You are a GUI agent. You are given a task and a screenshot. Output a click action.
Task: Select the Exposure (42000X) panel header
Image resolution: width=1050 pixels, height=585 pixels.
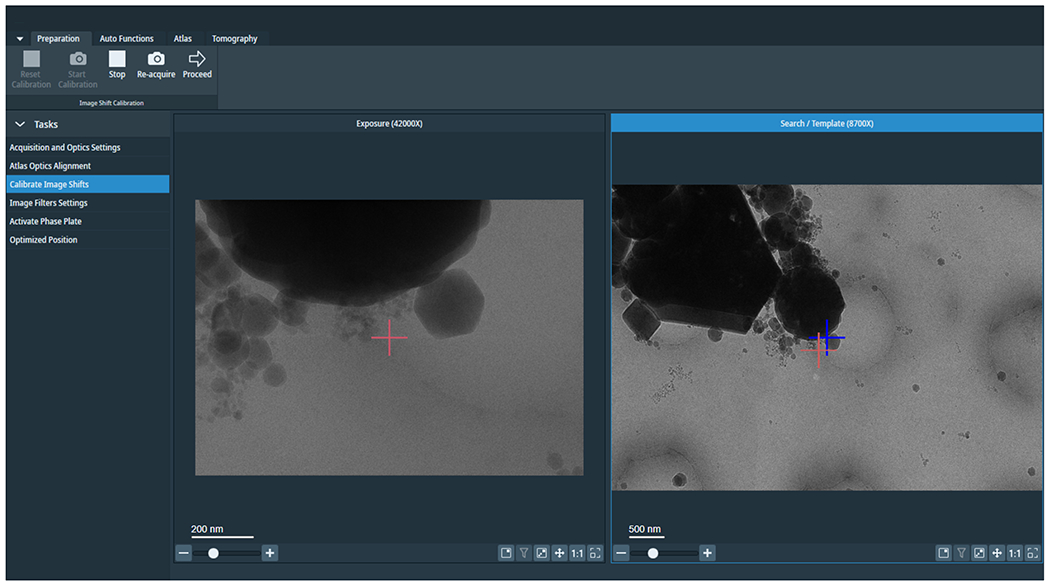pos(389,123)
